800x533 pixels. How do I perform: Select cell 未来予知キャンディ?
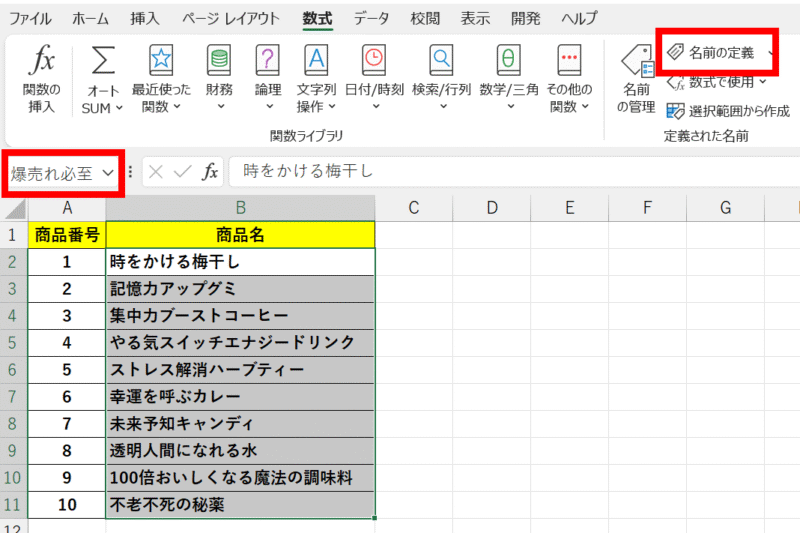[240, 424]
